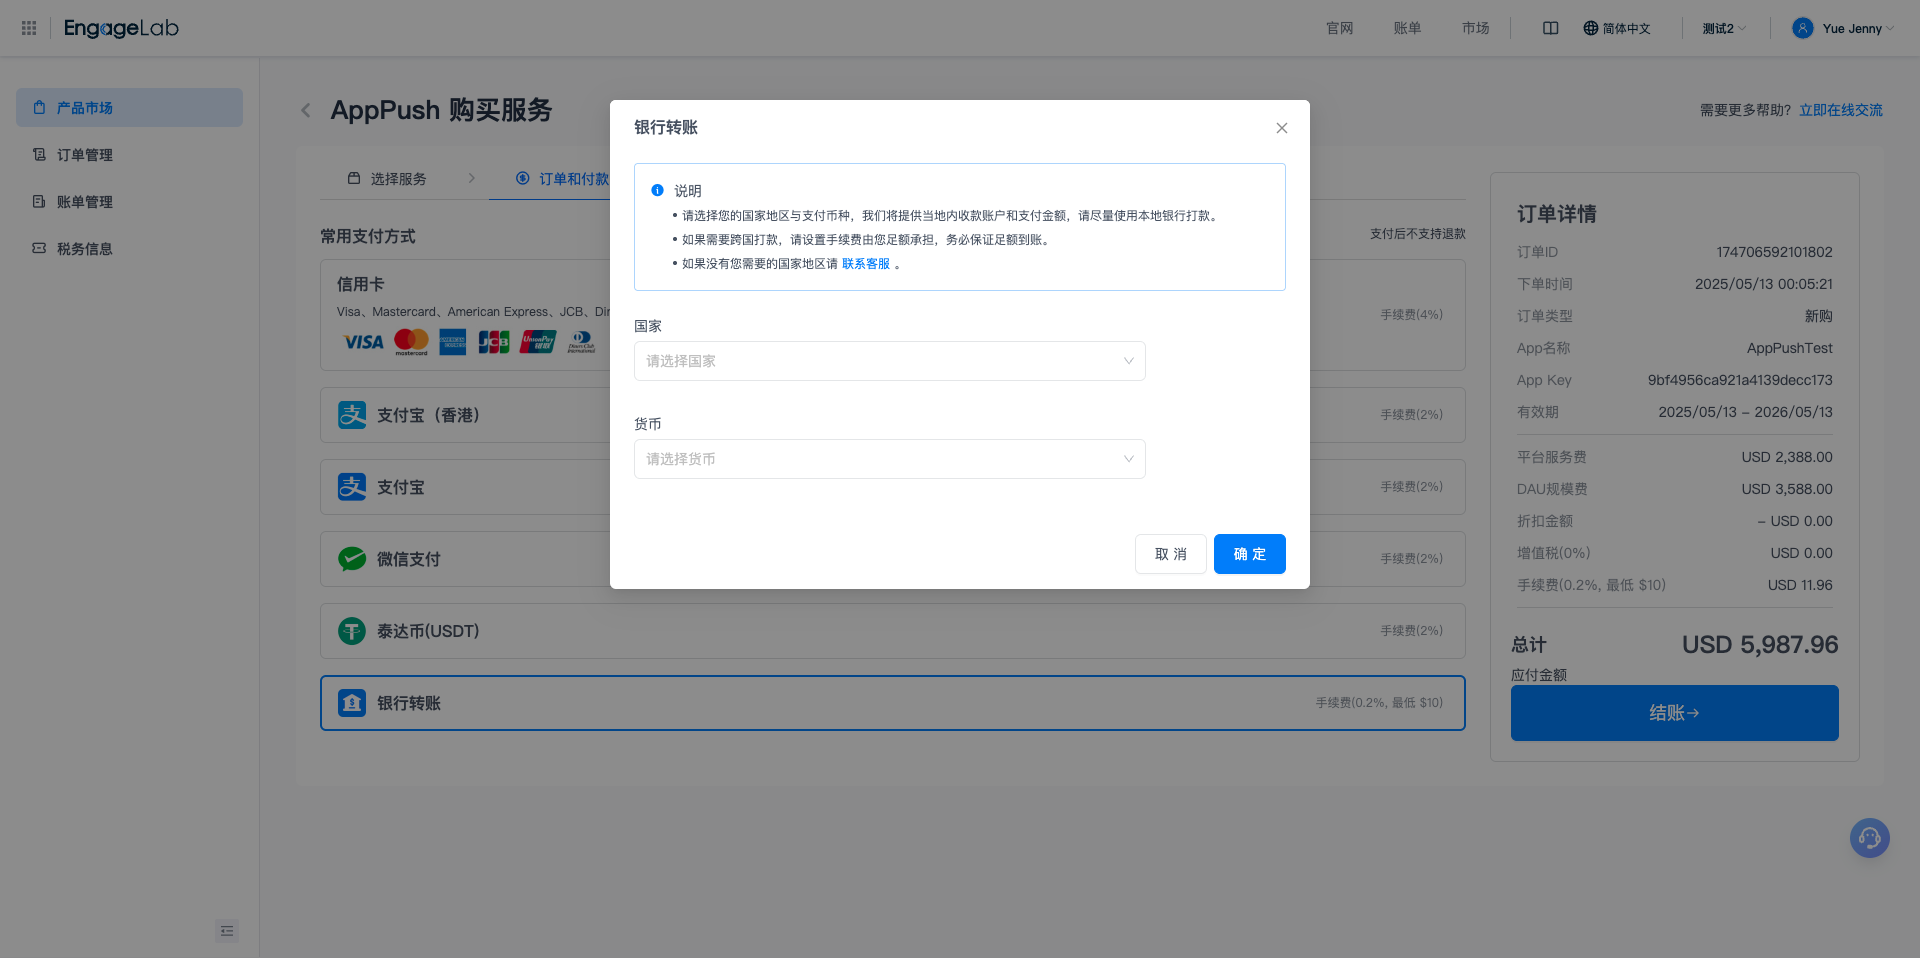This screenshot has width=1920, height=958.
Task: Close the 银行转账 dialog with X
Action: pyautogui.click(x=1282, y=128)
